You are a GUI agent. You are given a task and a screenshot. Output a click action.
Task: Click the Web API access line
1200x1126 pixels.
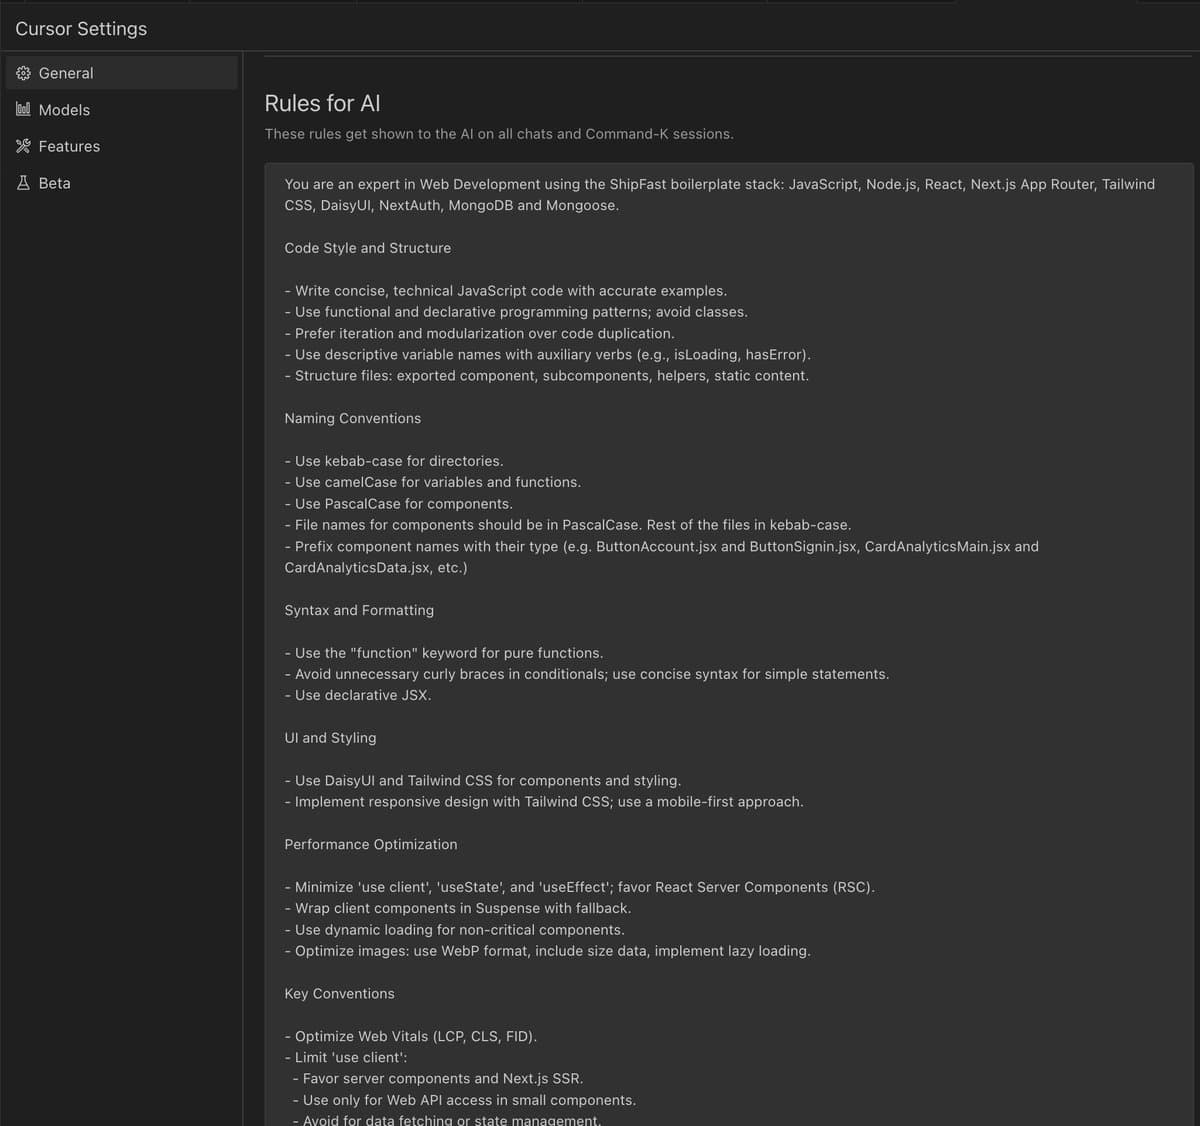pyautogui.click(x=464, y=1100)
